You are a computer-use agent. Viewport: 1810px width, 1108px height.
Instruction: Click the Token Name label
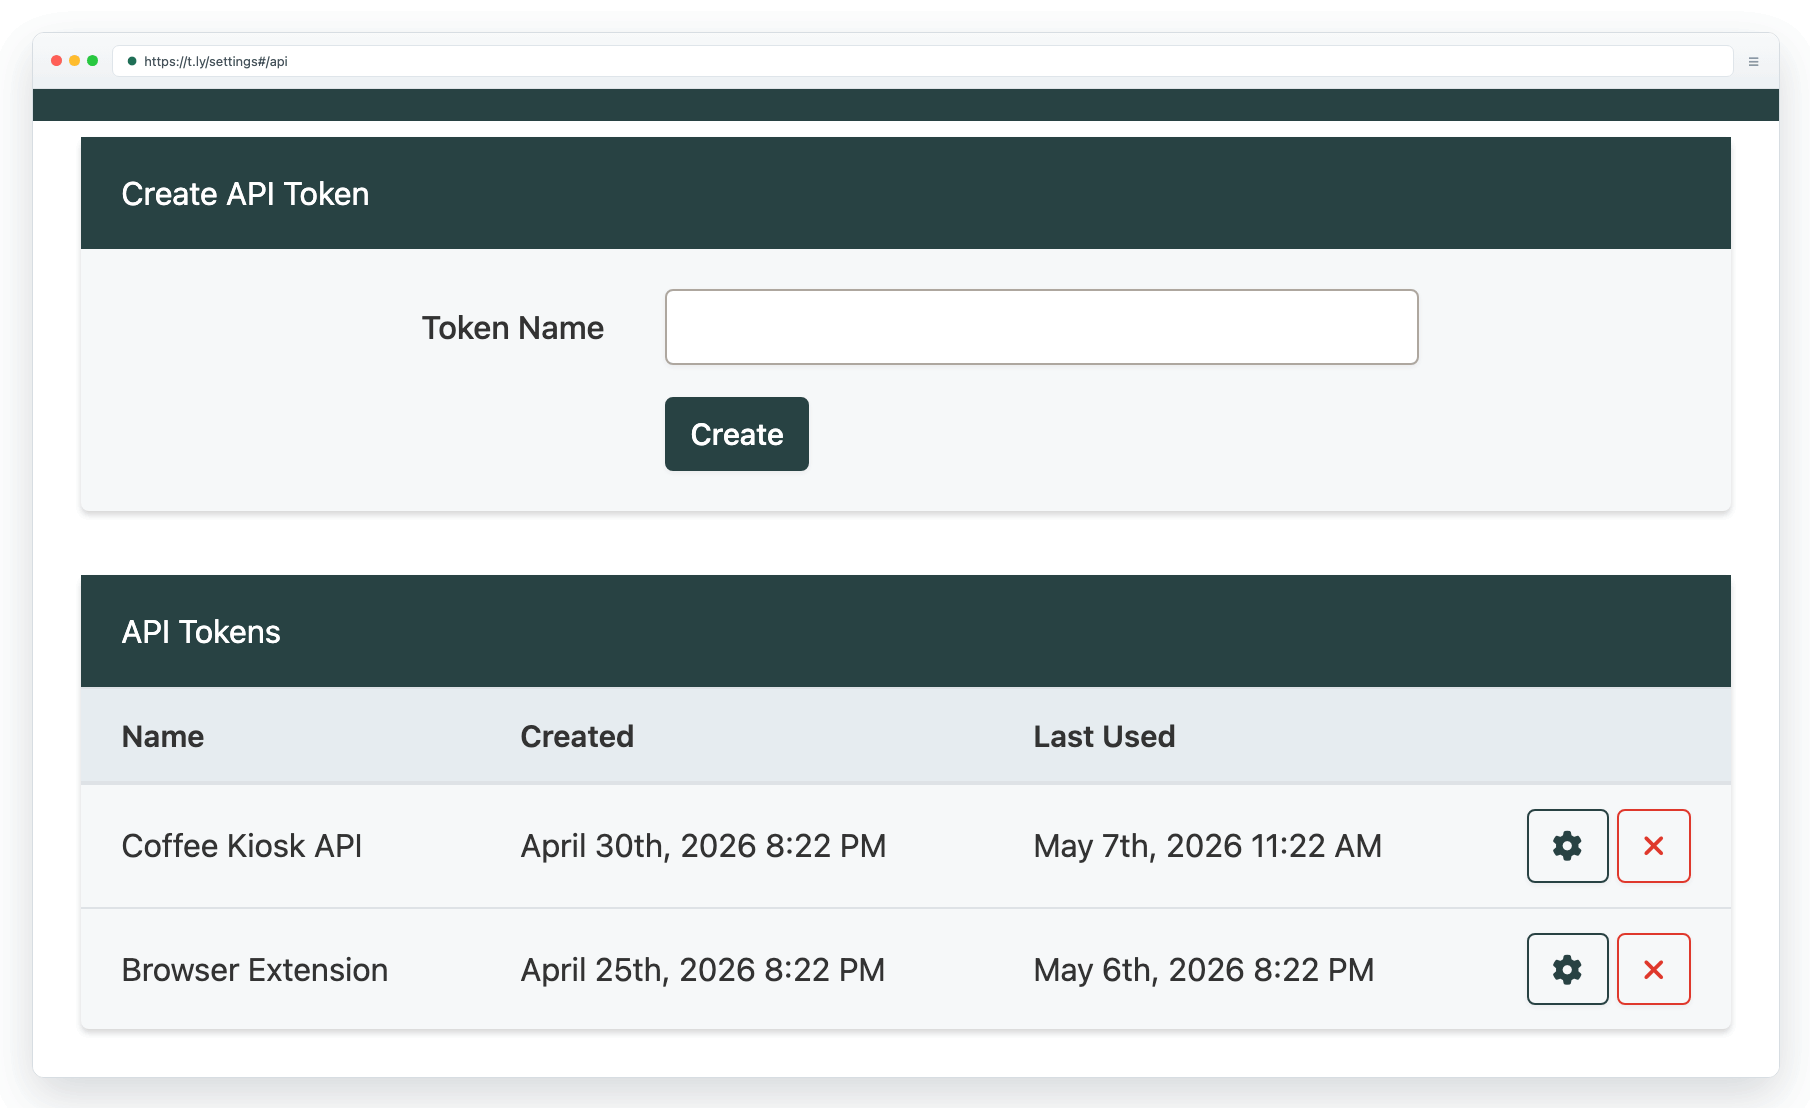513,328
